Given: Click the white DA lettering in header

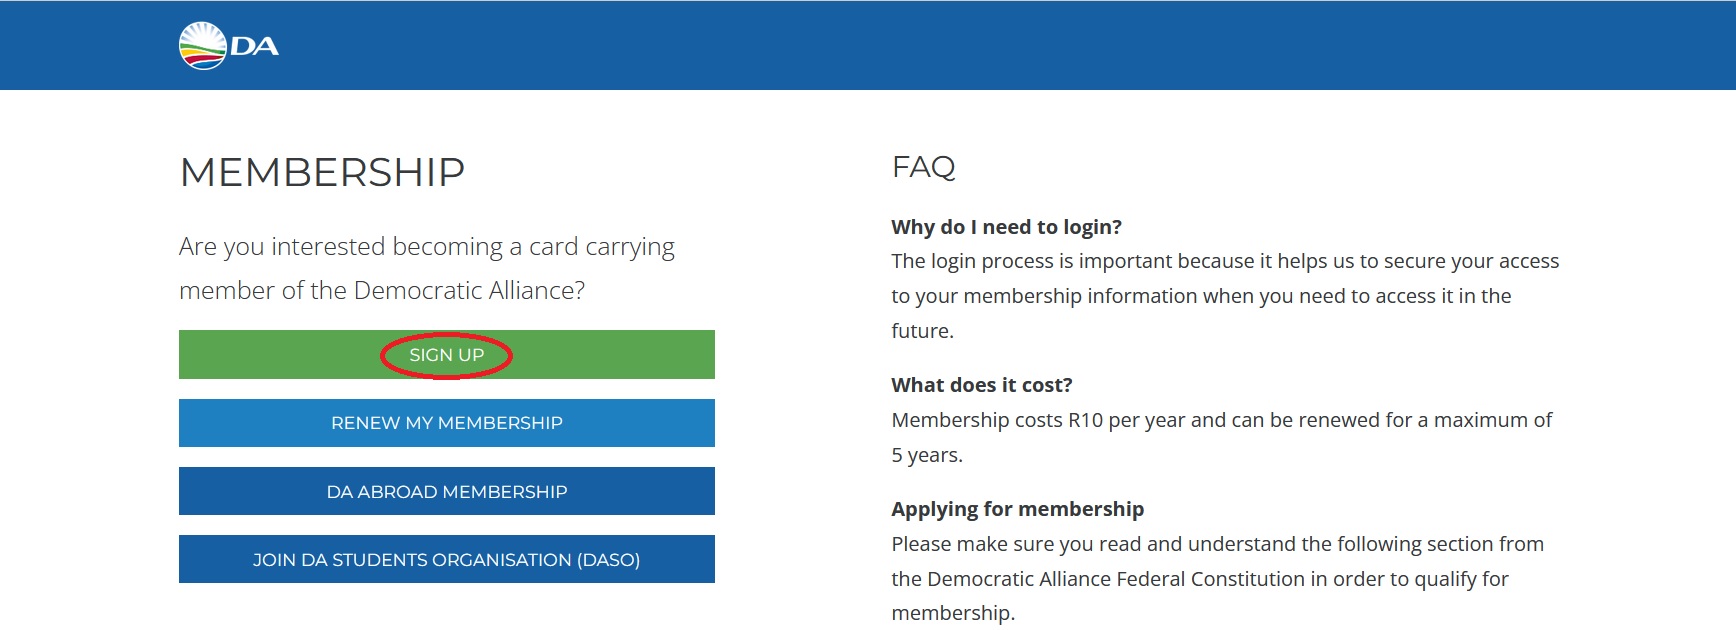Looking at the screenshot, I should [x=255, y=46].
